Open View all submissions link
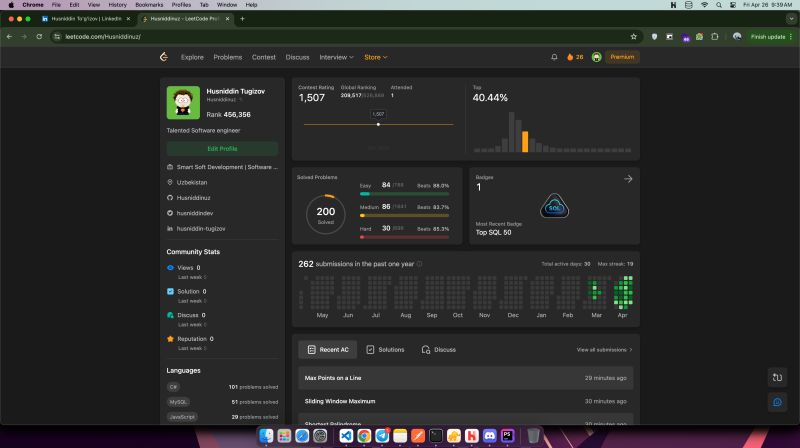The image size is (800, 448). [604, 350]
